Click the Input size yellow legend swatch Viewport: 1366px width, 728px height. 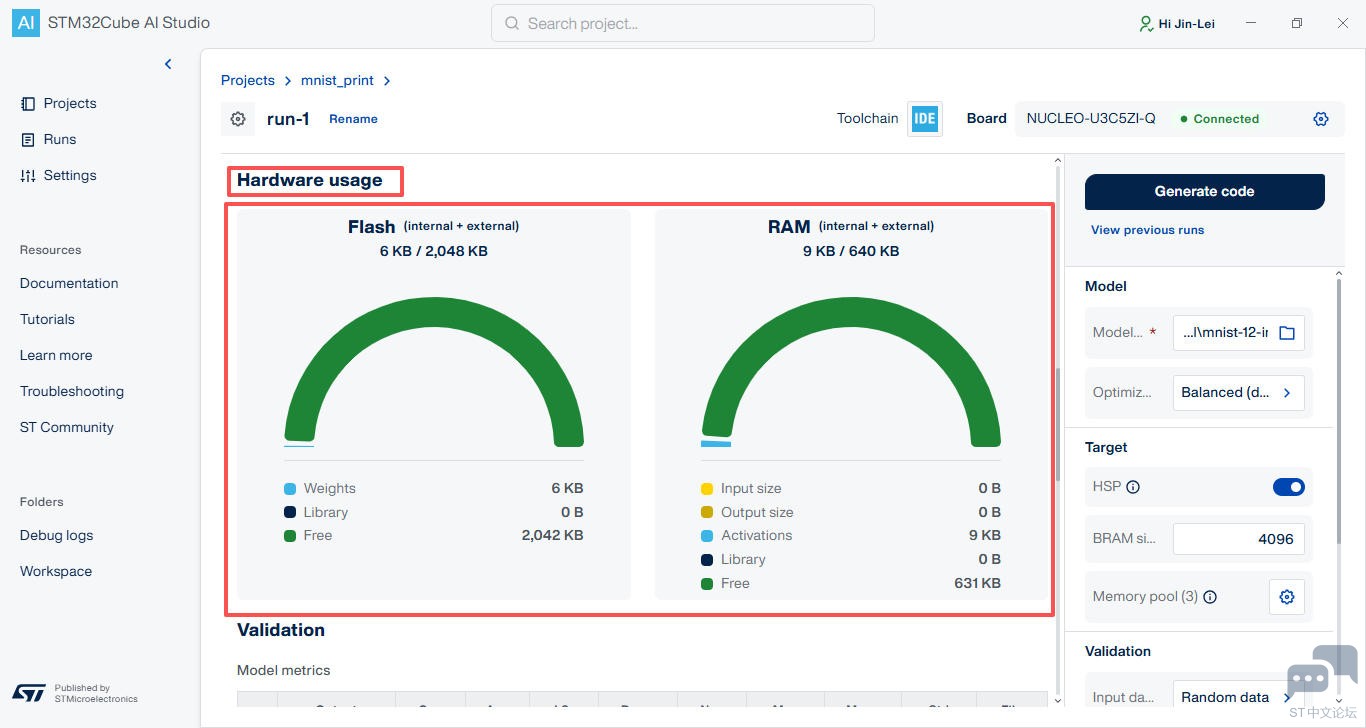click(x=707, y=489)
